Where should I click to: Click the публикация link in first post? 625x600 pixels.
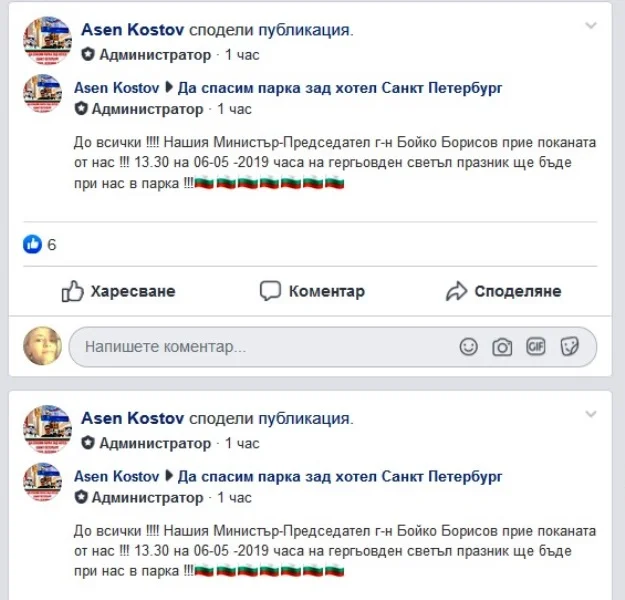[305, 30]
